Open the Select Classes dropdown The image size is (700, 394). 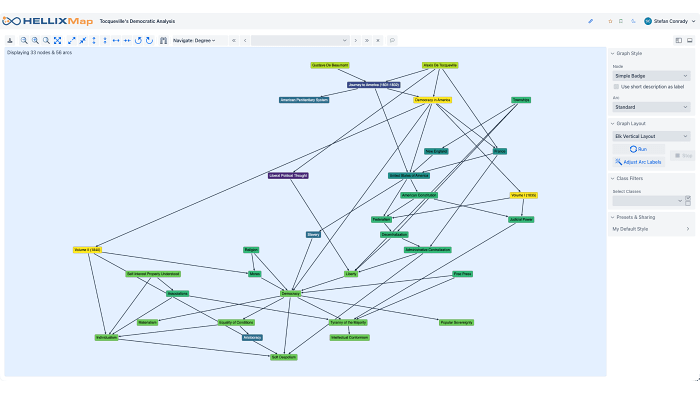[x=648, y=201]
